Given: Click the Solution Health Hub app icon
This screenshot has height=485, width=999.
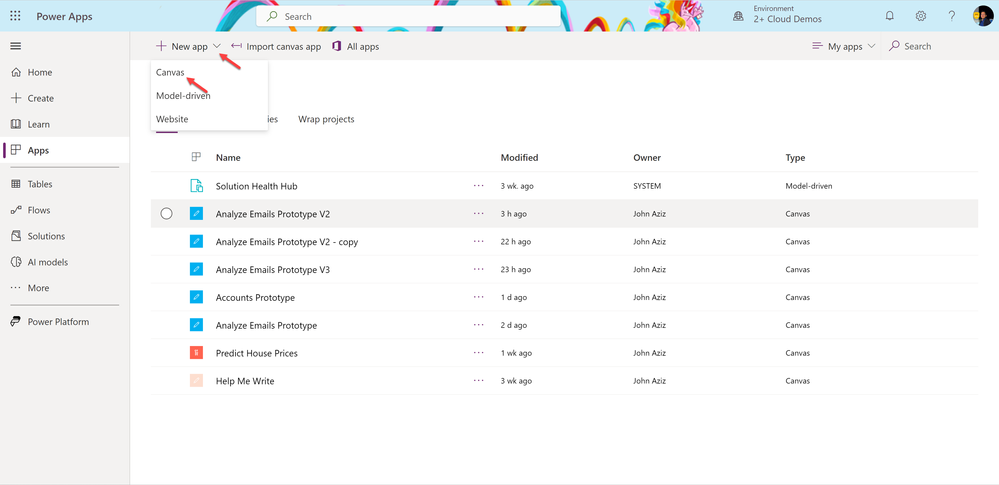Looking at the screenshot, I should (x=196, y=186).
